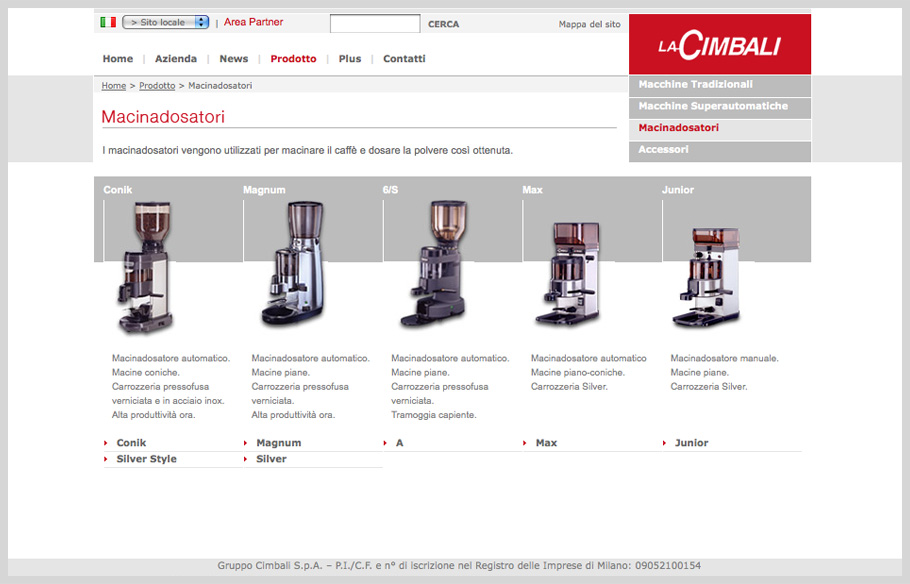Open Accessori sidebar item

720,151
